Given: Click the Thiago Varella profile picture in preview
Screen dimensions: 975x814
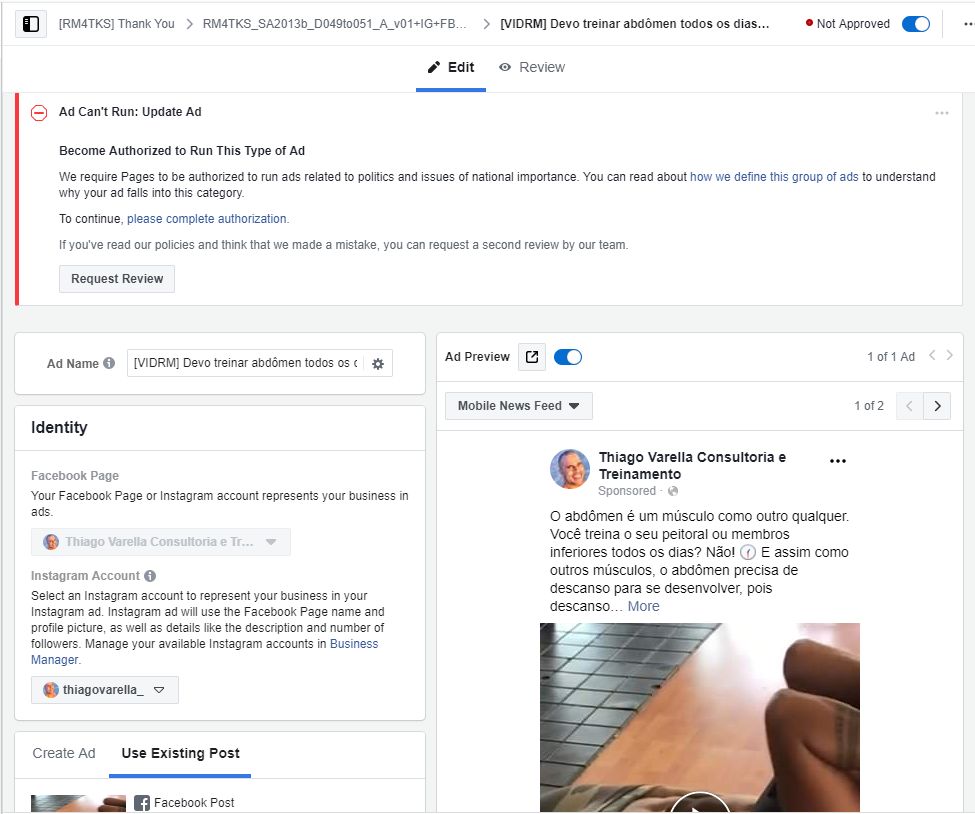Looking at the screenshot, I should 570,469.
